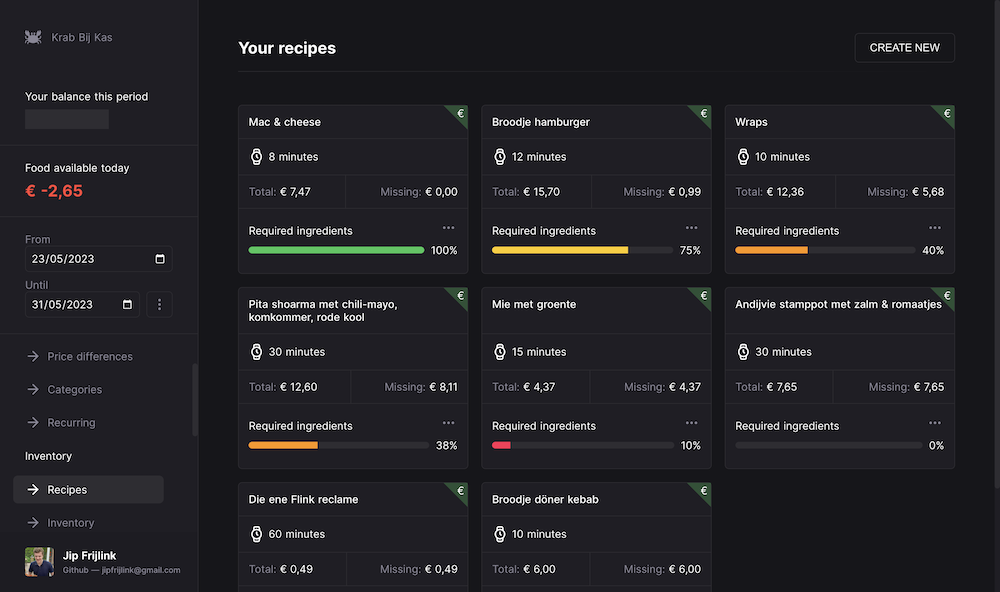Open the three-dot menu next to the Until date
The height and width of the screenshot is (592, 1000).
coord(159,303)
